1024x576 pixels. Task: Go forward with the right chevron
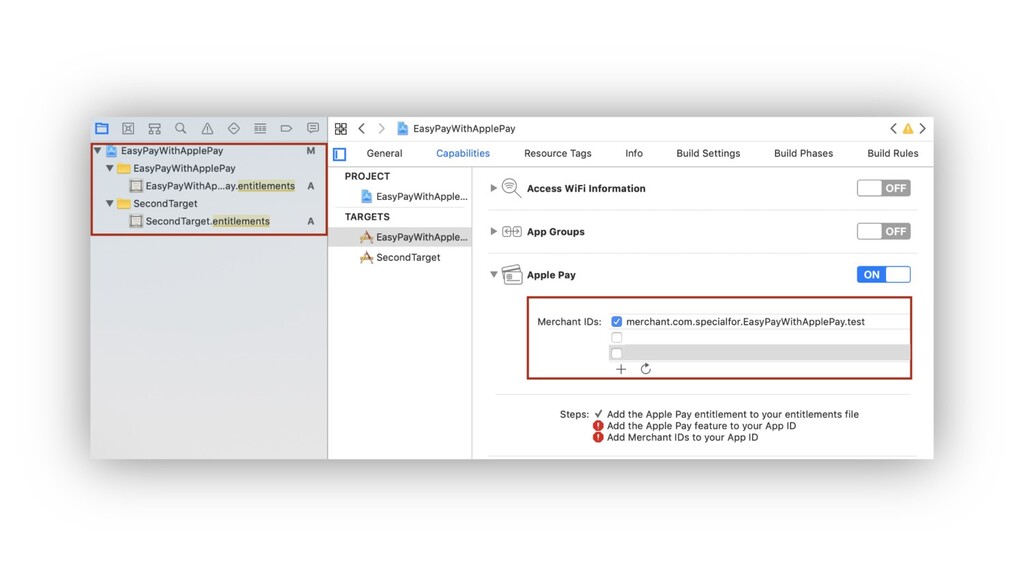(381, 129)
